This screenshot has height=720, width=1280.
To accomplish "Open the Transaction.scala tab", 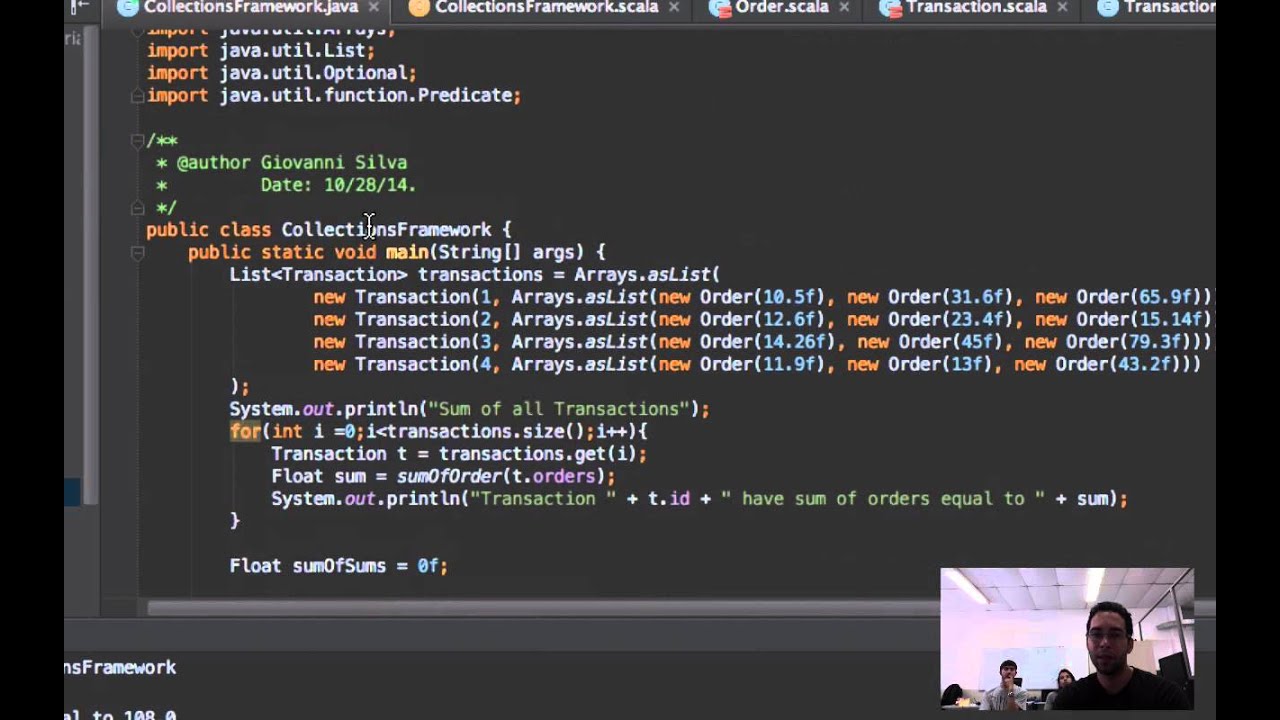I will (x=976, y=7).
